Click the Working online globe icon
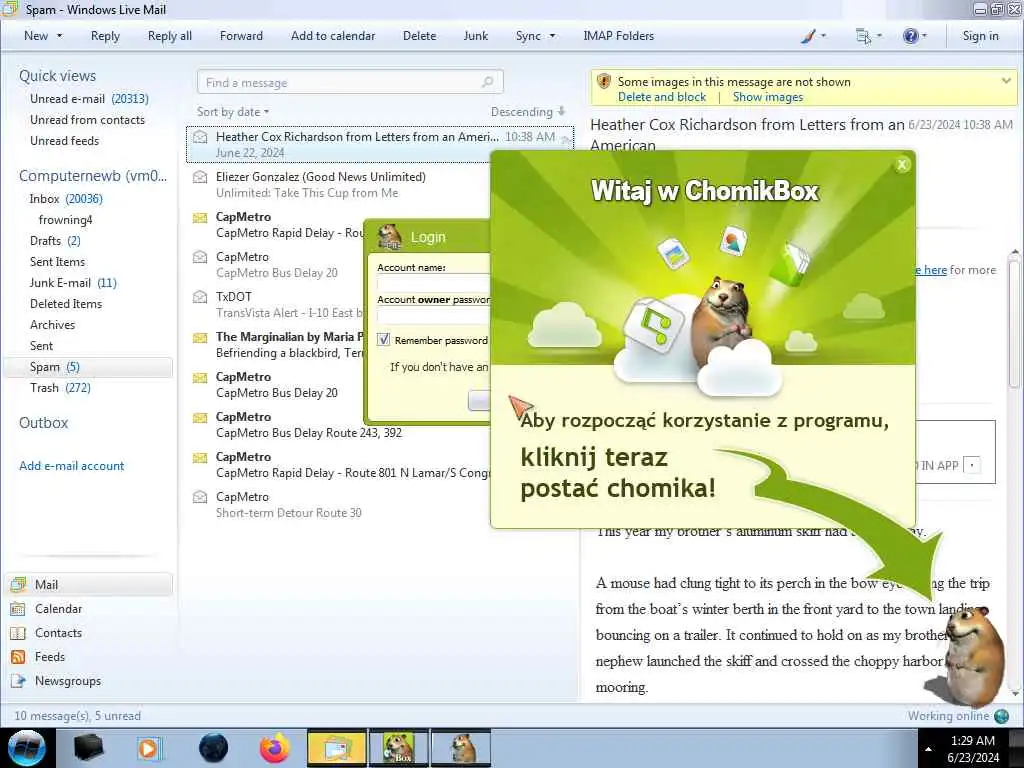 coord(1002,716)
